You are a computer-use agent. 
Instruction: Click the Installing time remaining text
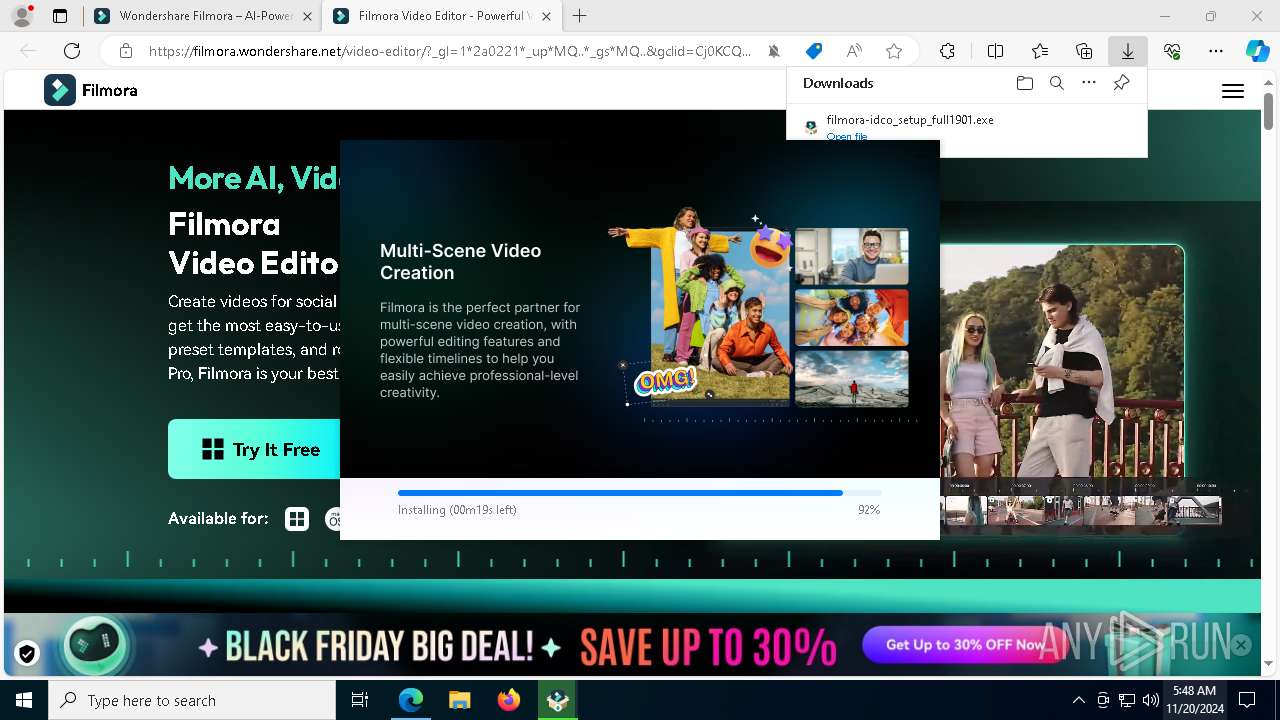click(457, 510)
